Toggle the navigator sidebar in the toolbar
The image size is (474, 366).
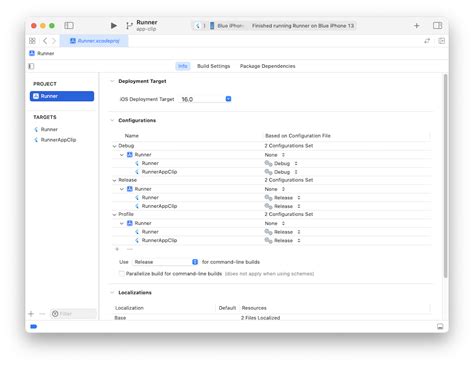[69, 26]
